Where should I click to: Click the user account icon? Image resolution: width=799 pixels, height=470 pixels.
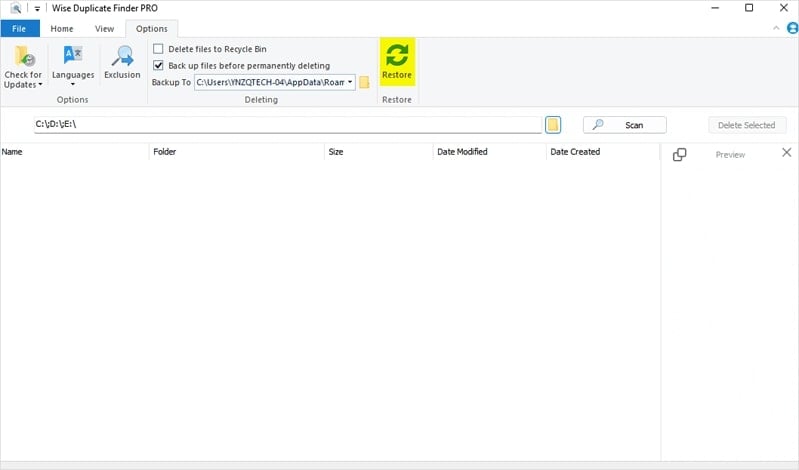(x=792, y=29)
